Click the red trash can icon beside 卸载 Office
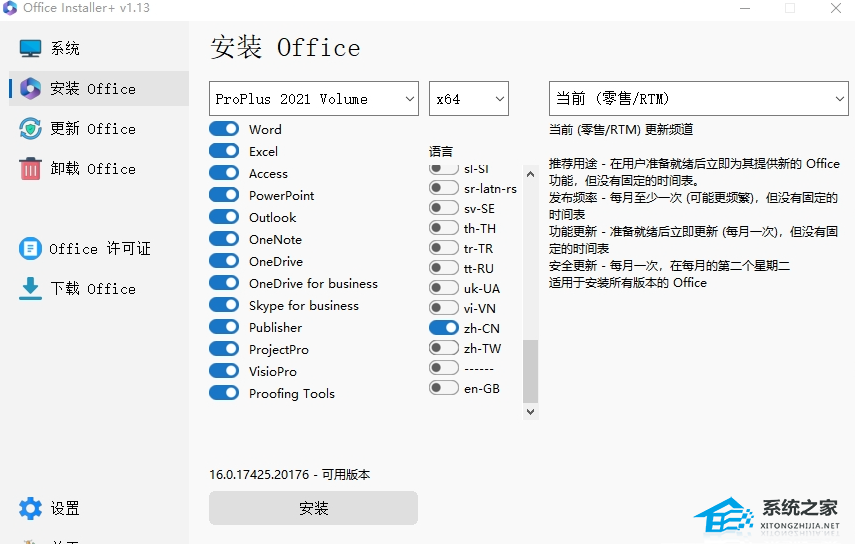This screenshot has height=544, width=855. click(30, 168)
